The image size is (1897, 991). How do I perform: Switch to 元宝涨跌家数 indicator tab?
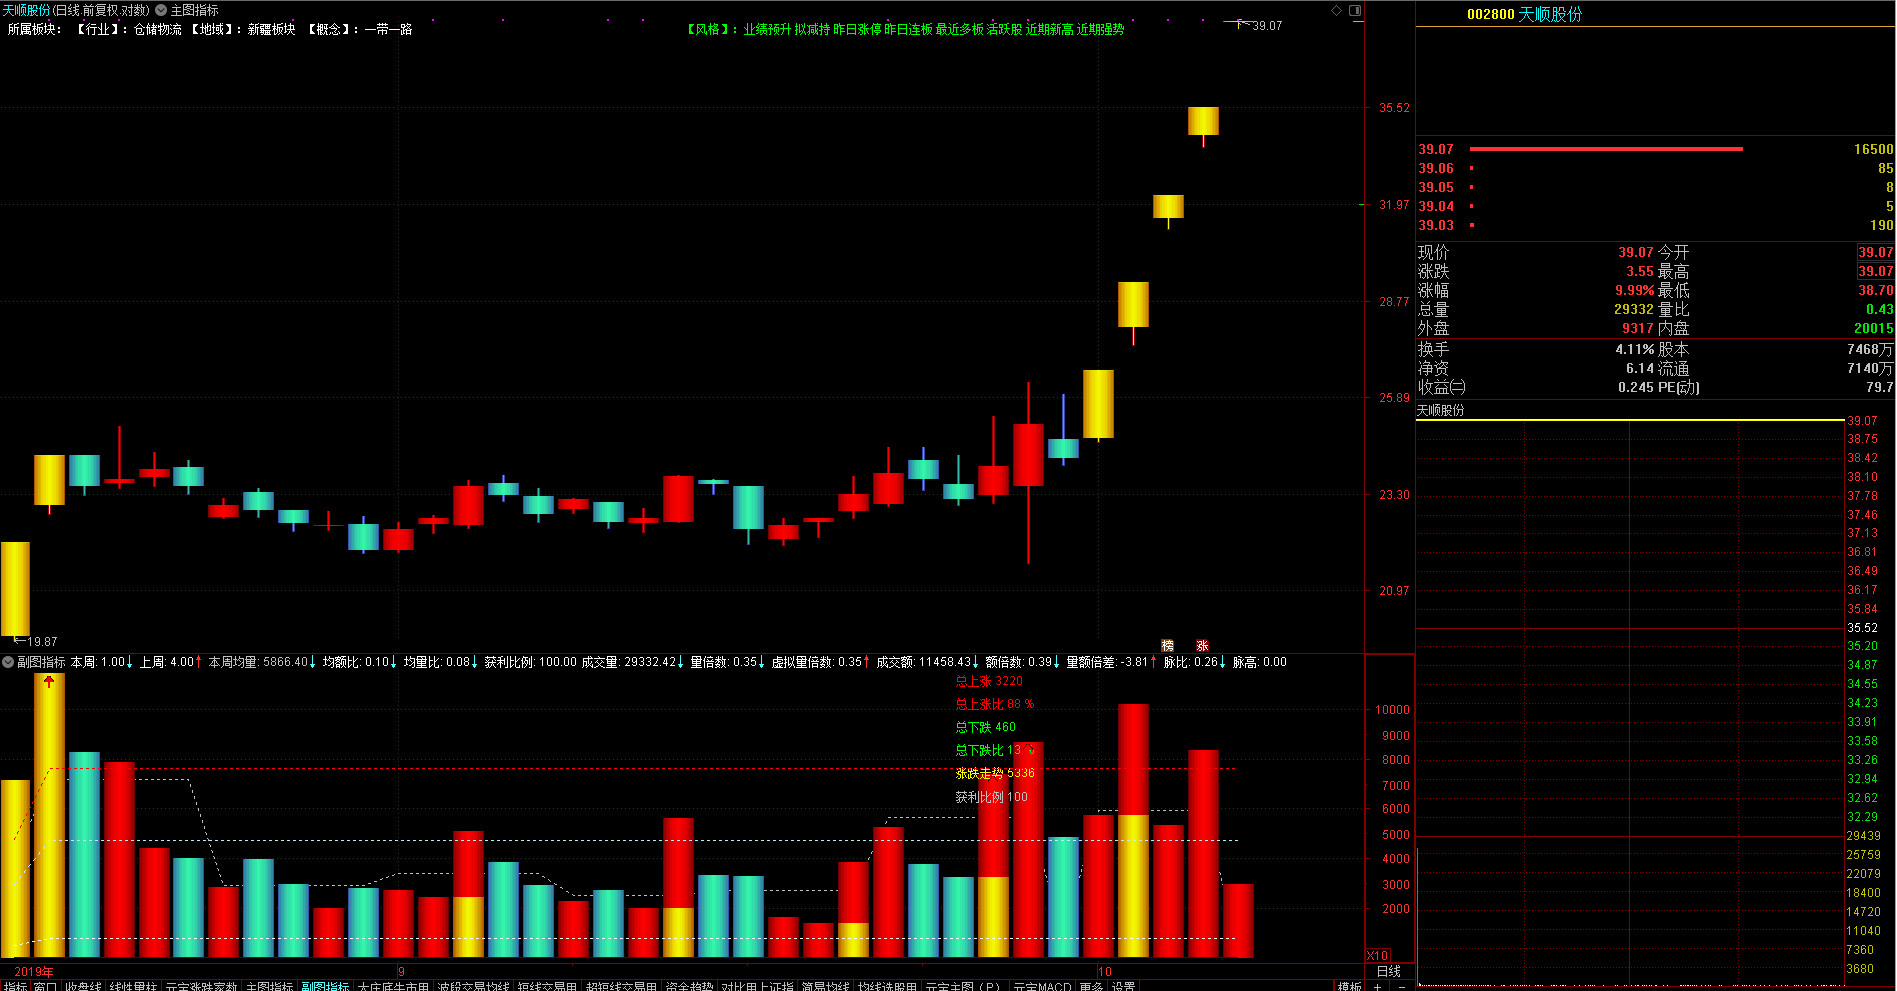click(x=201, y=986)
